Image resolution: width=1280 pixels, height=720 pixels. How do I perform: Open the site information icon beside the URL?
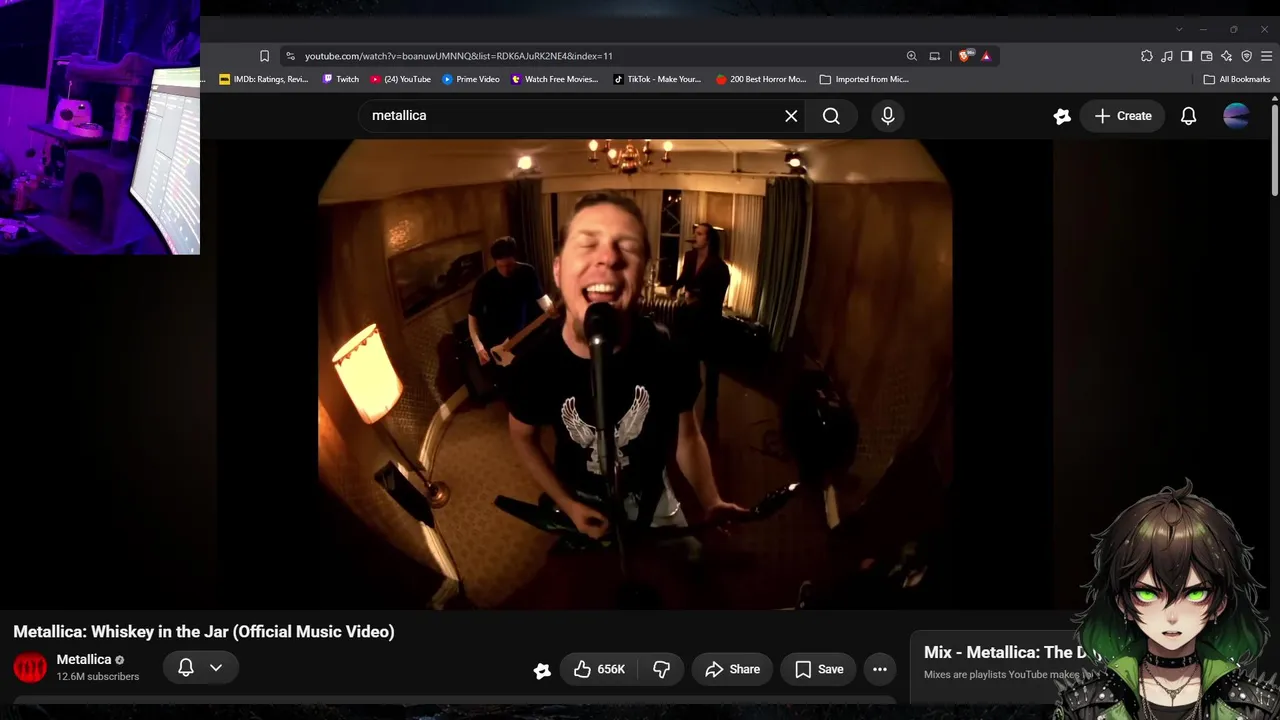pos(290,56)
